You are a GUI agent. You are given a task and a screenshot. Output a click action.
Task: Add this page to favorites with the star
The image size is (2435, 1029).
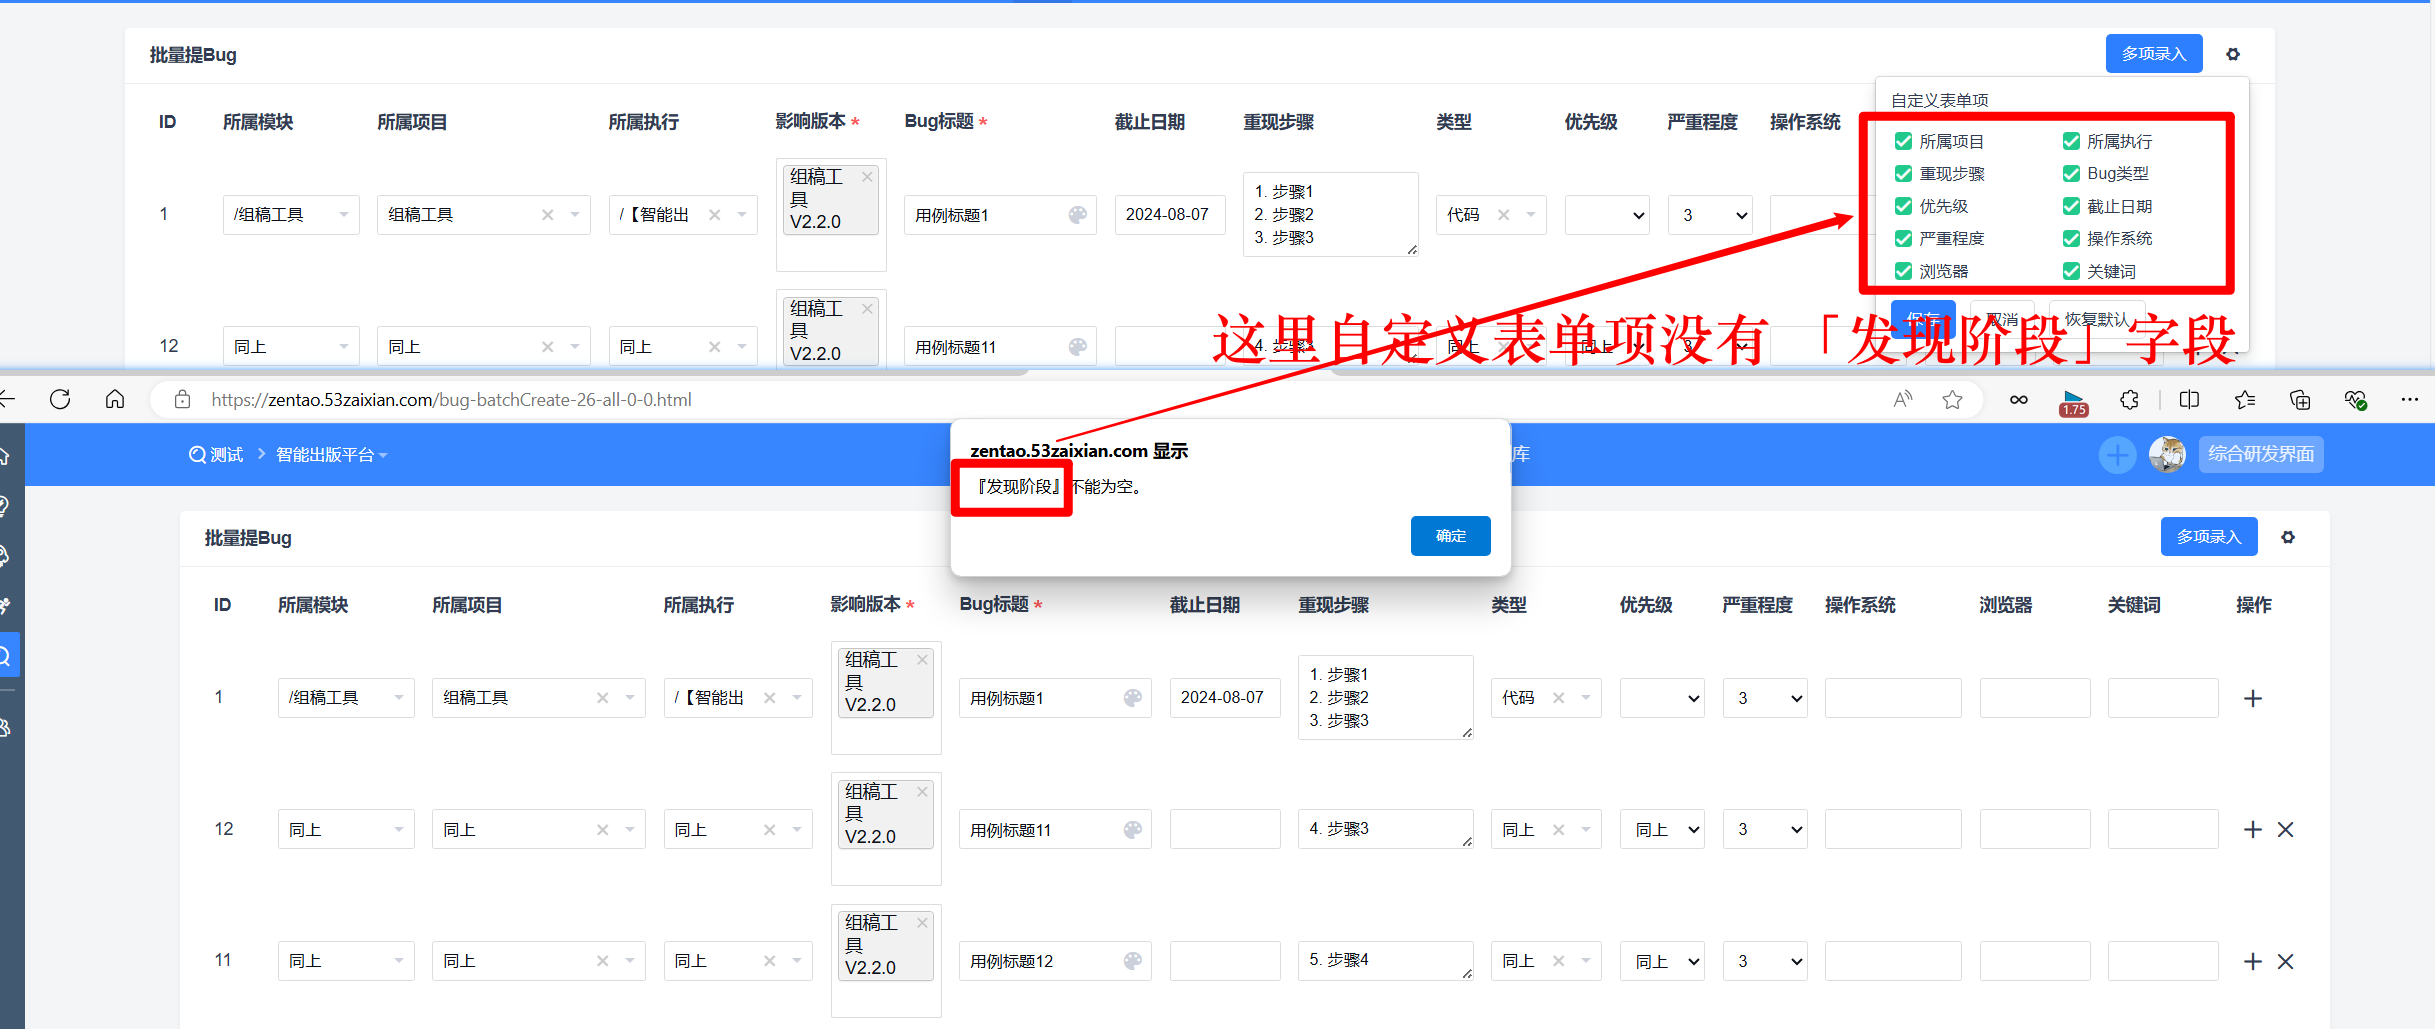click(x=1952, y=400)
